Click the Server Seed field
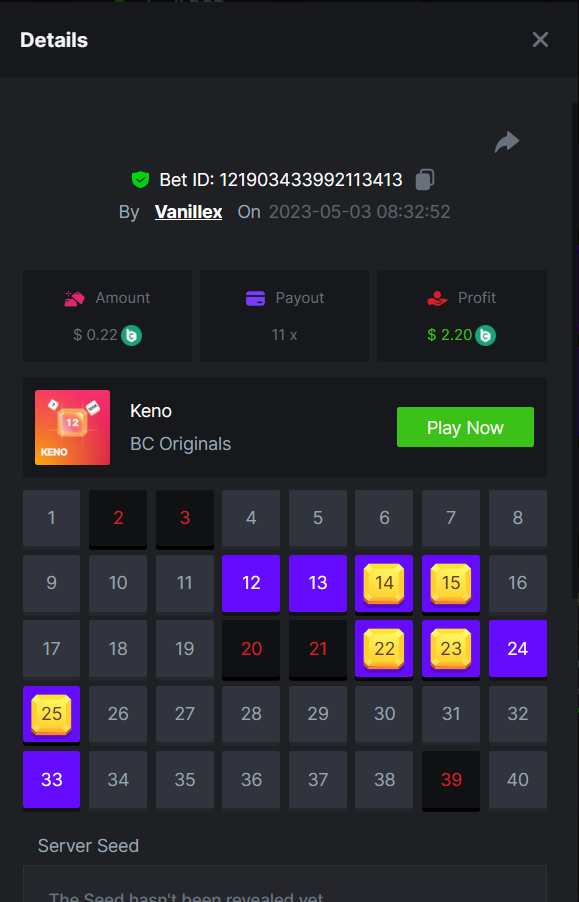The height and width of the screenshot is (902, 579). (285, 884)
